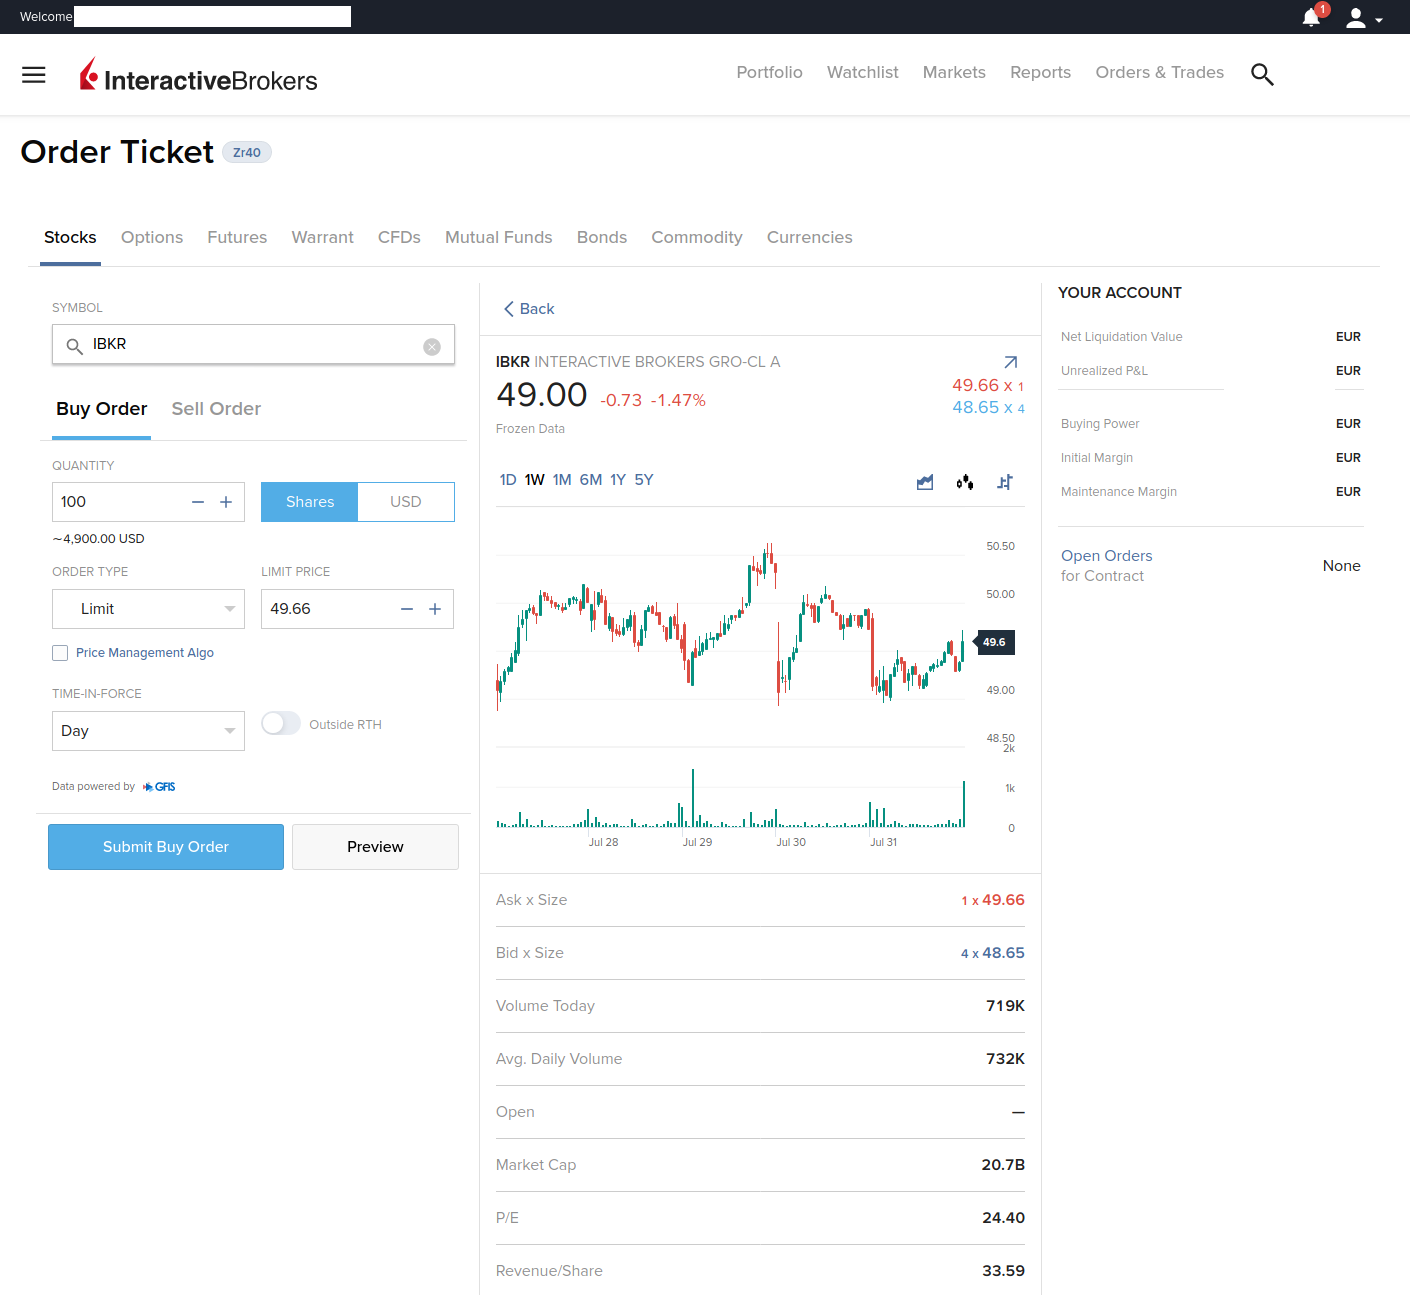The width and height of the screenshot is (1410, 1295).
Task: Click the symbol search magnifier icon
Action: pyautogui.click(x=74, y=346)
